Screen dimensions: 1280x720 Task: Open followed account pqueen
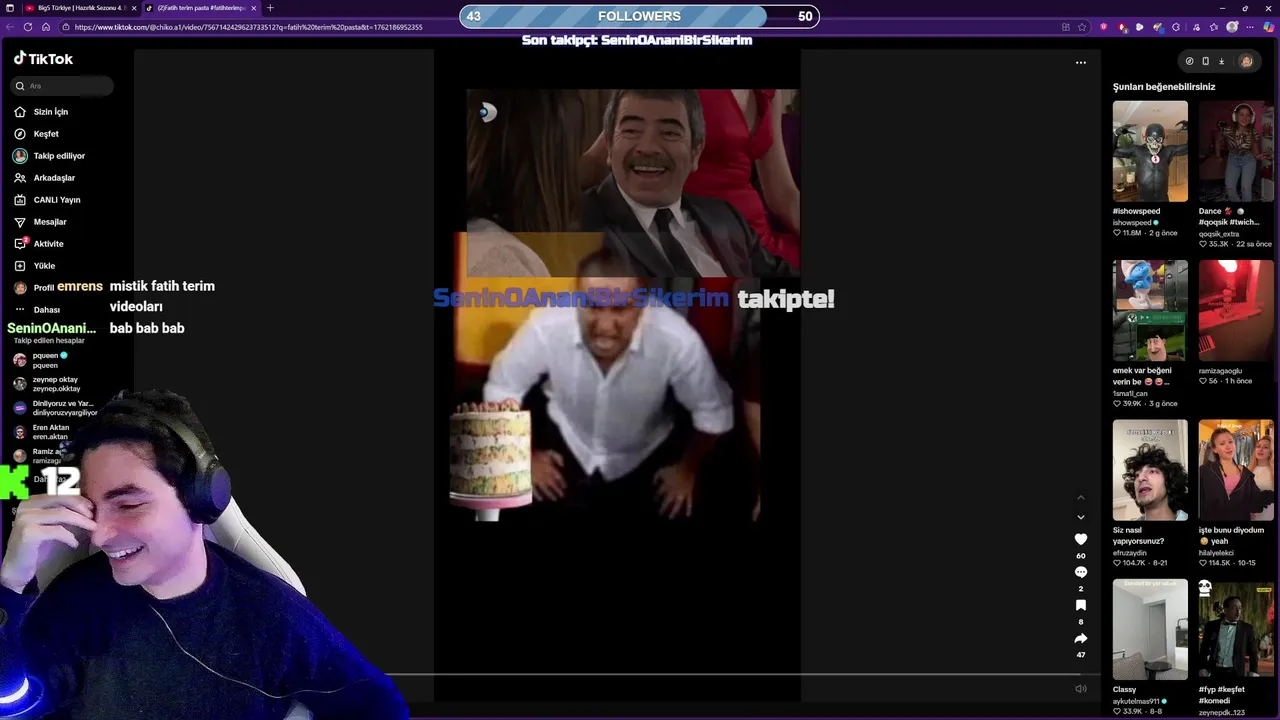[40, 360]
